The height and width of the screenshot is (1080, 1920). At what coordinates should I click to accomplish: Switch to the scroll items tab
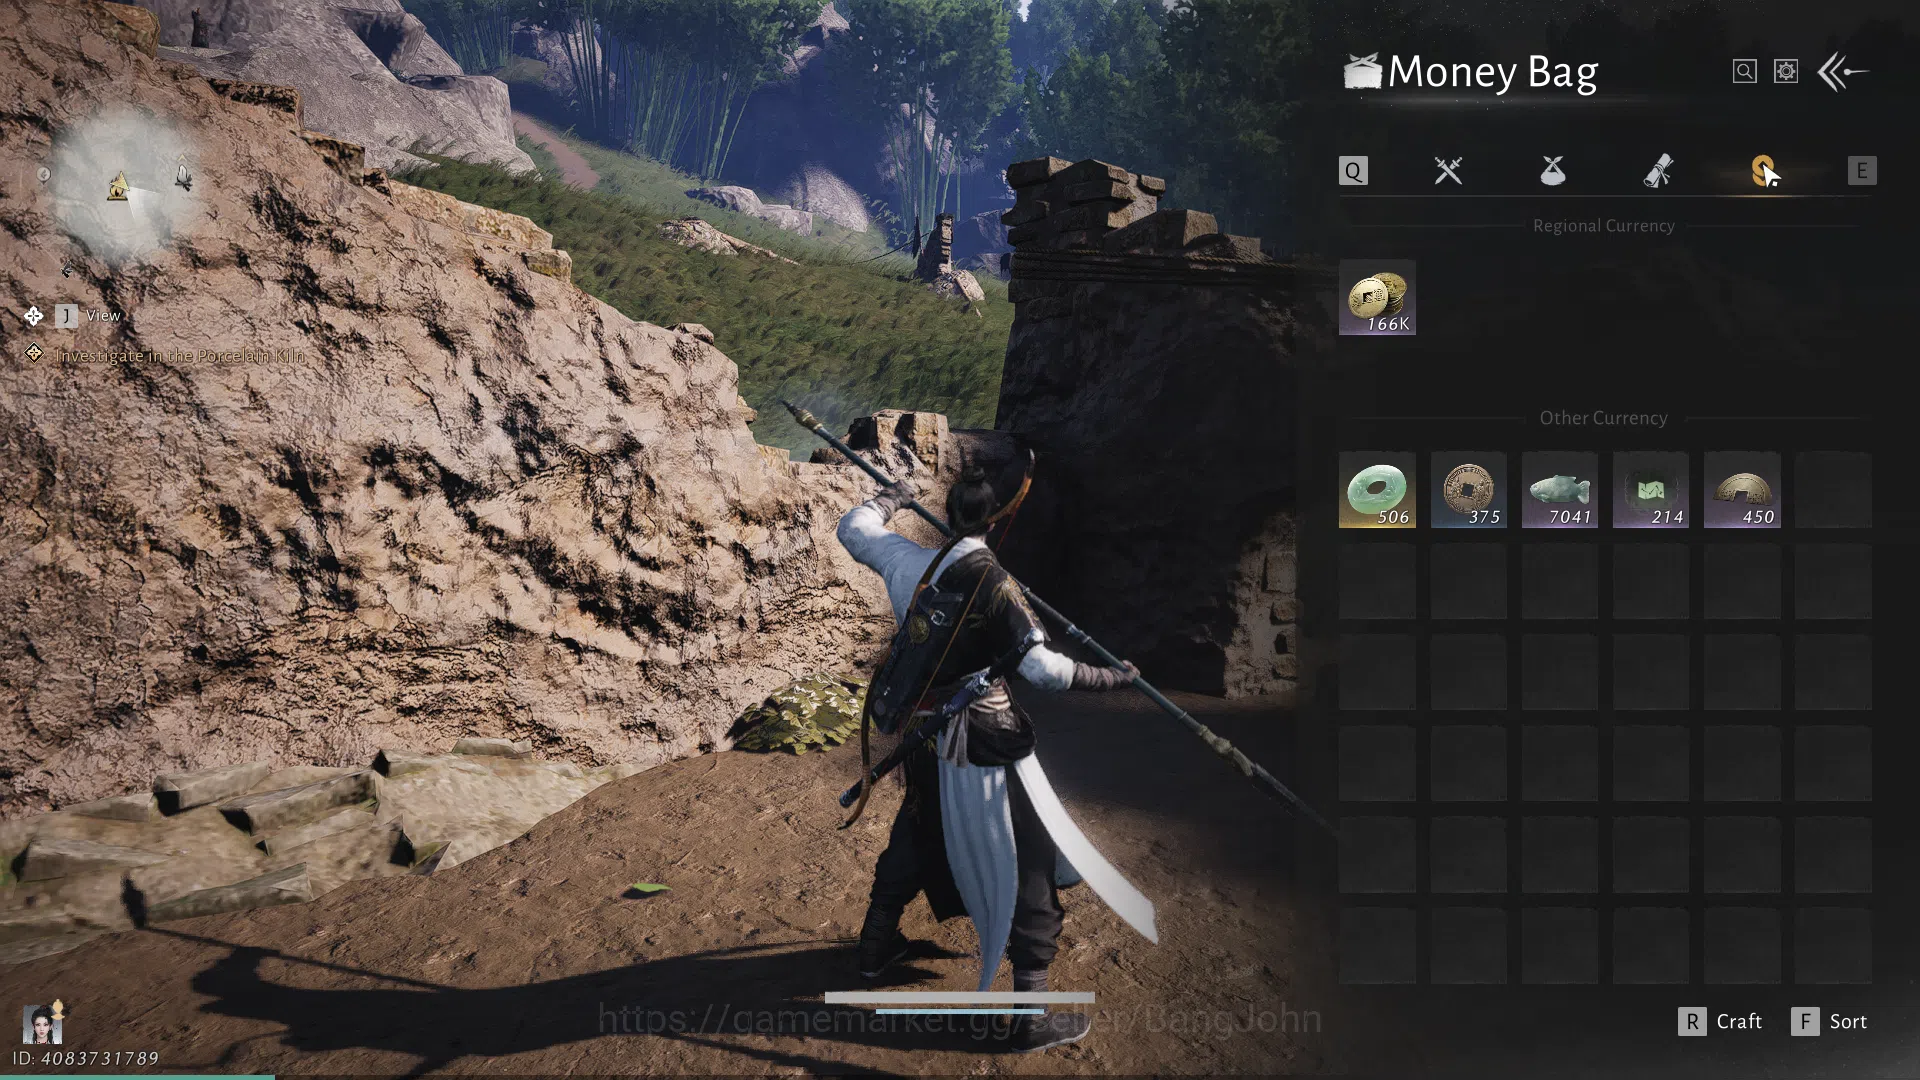(1658, 171)
